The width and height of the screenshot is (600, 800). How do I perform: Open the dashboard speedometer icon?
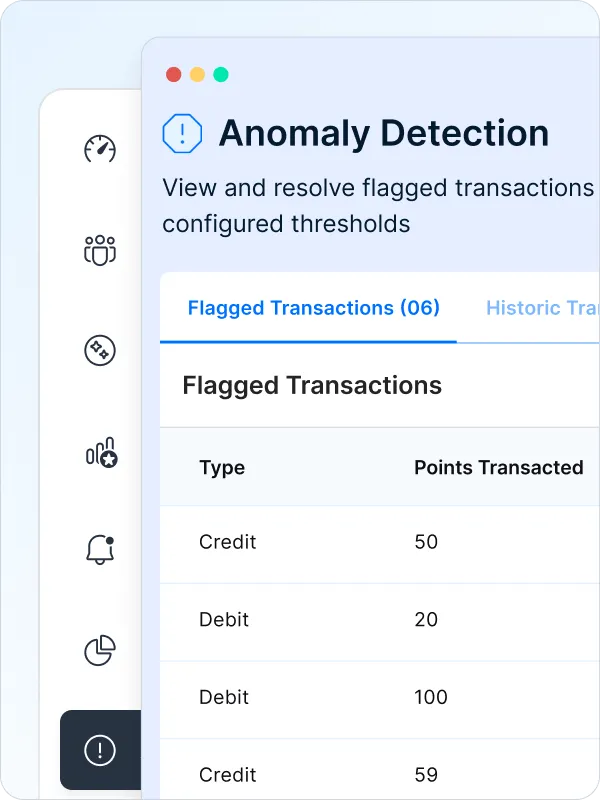[100, 148]
